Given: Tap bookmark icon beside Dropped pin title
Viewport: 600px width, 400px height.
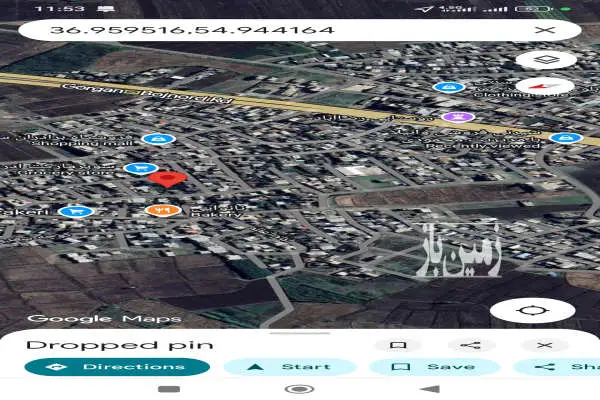Looking at the screenshot, I should point(398,345).
